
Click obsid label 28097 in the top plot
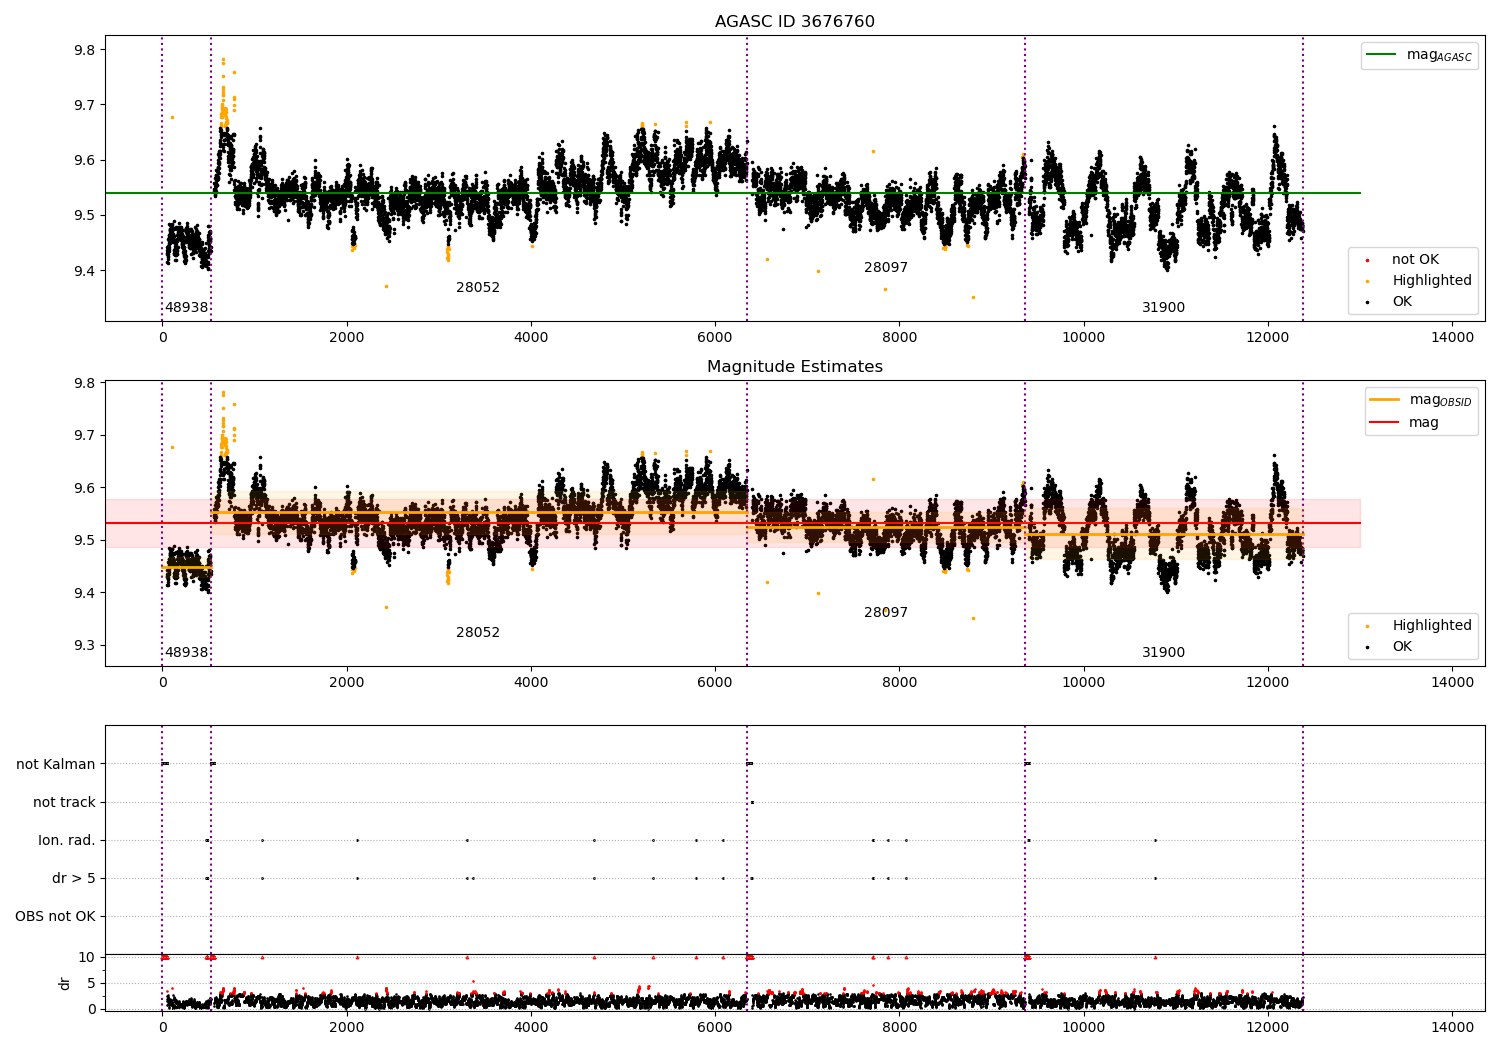(x=886, y=267)
